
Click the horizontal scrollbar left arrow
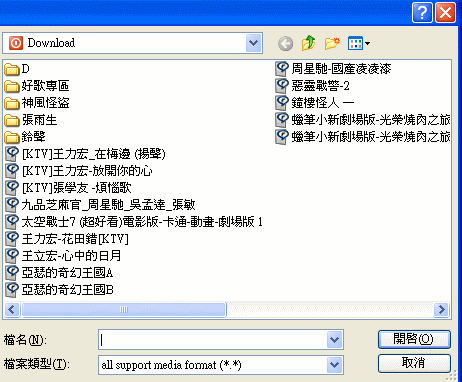pyautogui.click(x=12, y=310)
